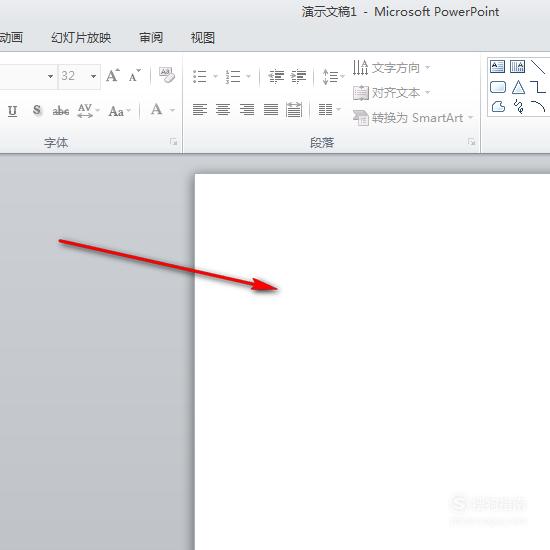This screenshot has width=550, height=550.
Task: Select the arc shape
Action: coord(538,106)
